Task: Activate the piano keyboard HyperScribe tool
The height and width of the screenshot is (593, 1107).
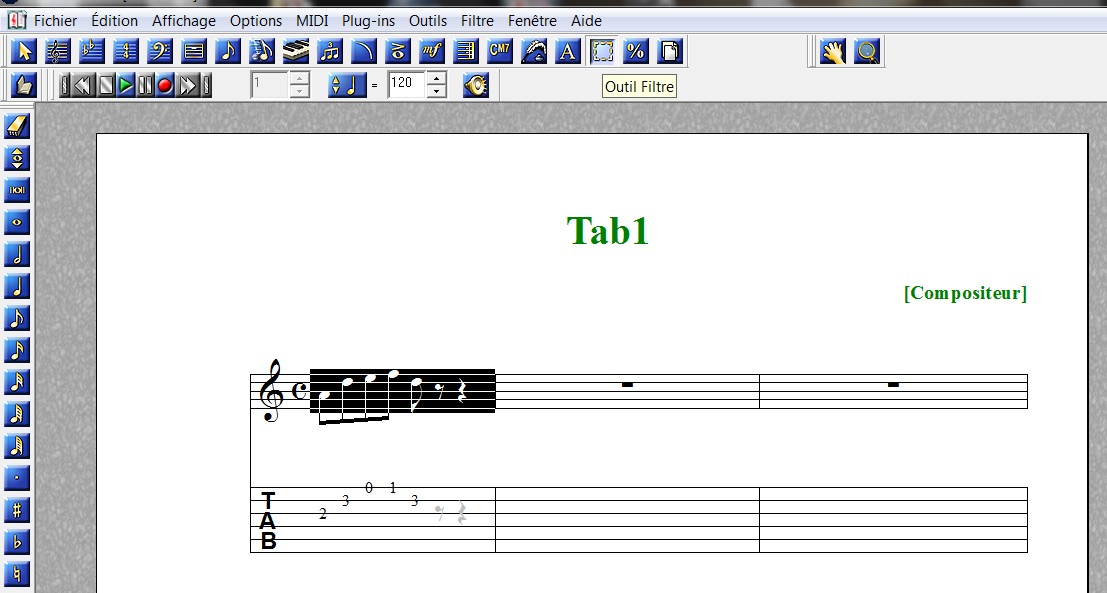Action: (x=295, y=51)
